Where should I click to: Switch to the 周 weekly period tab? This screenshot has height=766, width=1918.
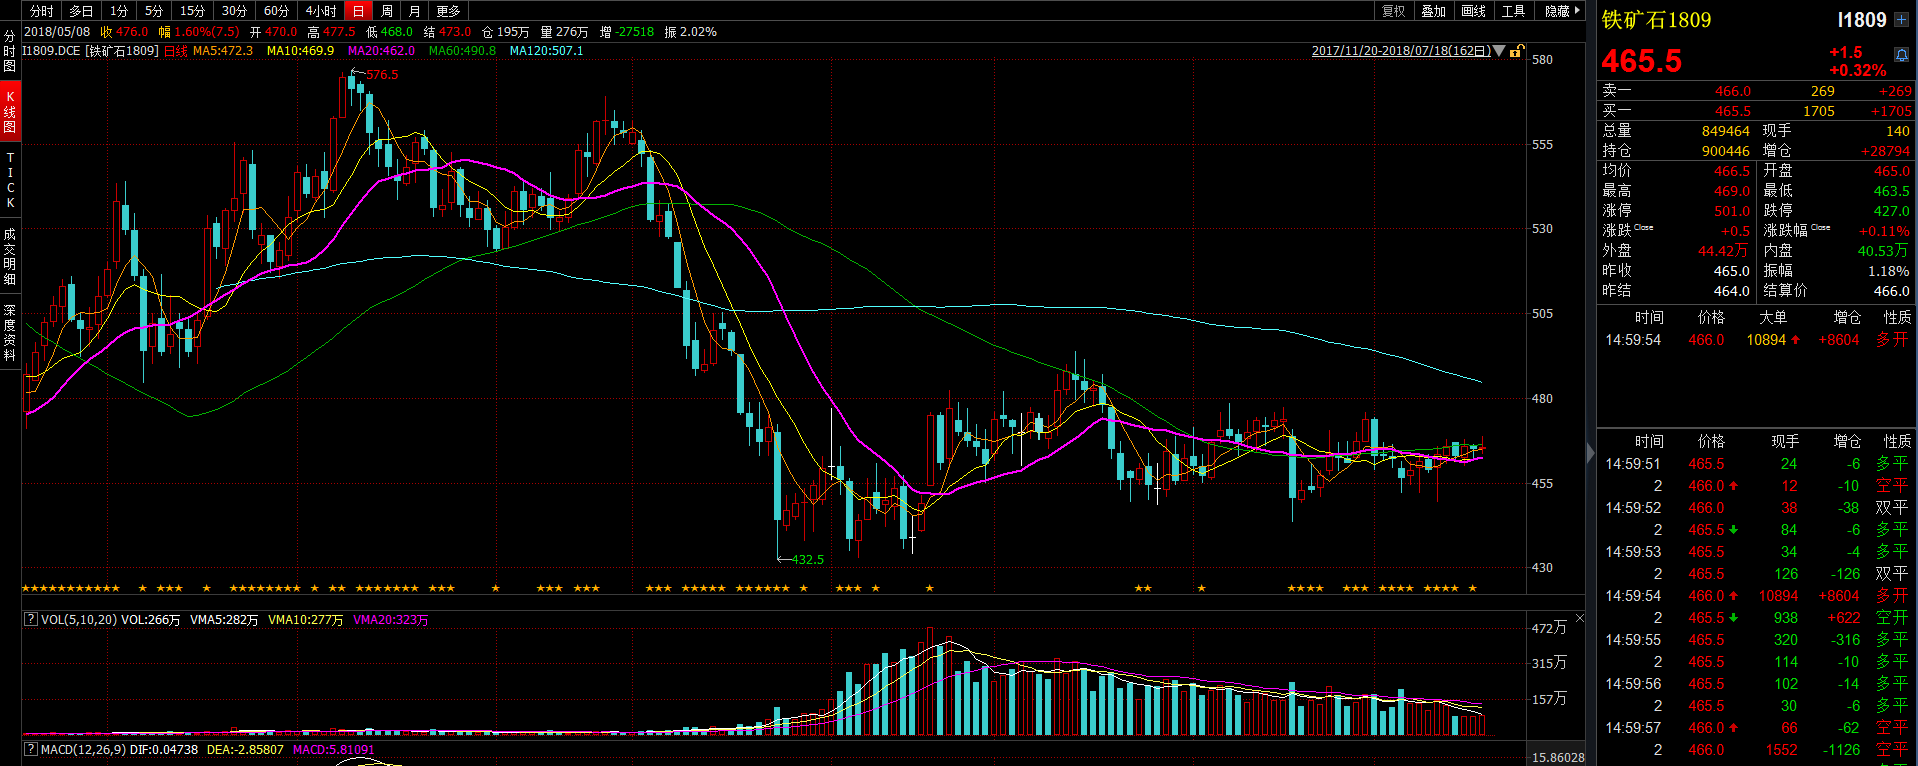(387, 11)
